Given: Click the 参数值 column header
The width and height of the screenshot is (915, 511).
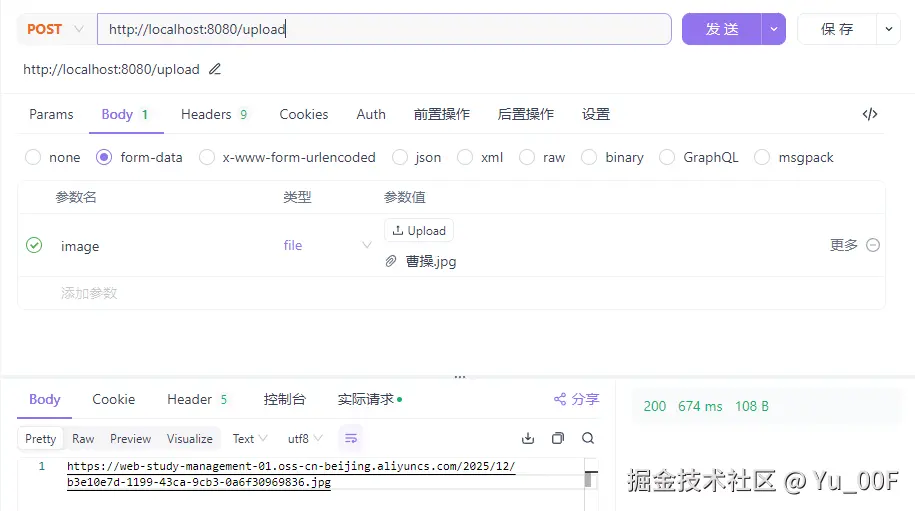Looking at the screenshot, I should pyautogui.click(x=404, y=197).
